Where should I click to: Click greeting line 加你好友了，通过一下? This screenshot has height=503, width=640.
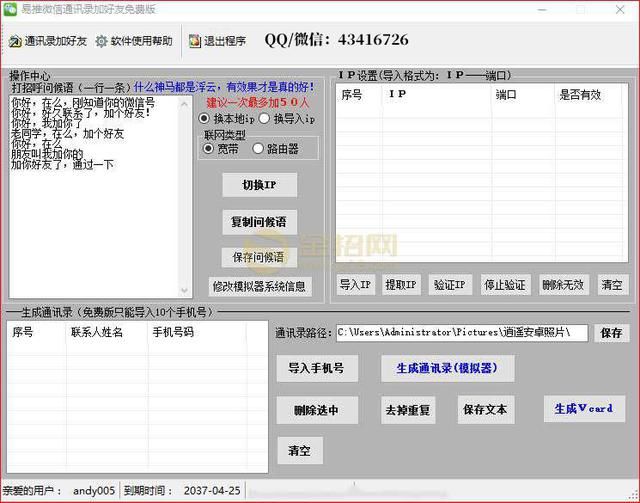[62, 165]
